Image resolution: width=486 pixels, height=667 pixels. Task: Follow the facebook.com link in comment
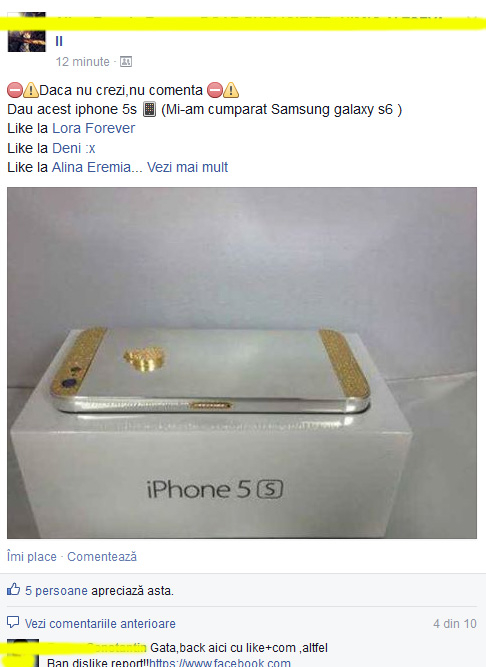point(220,662)
